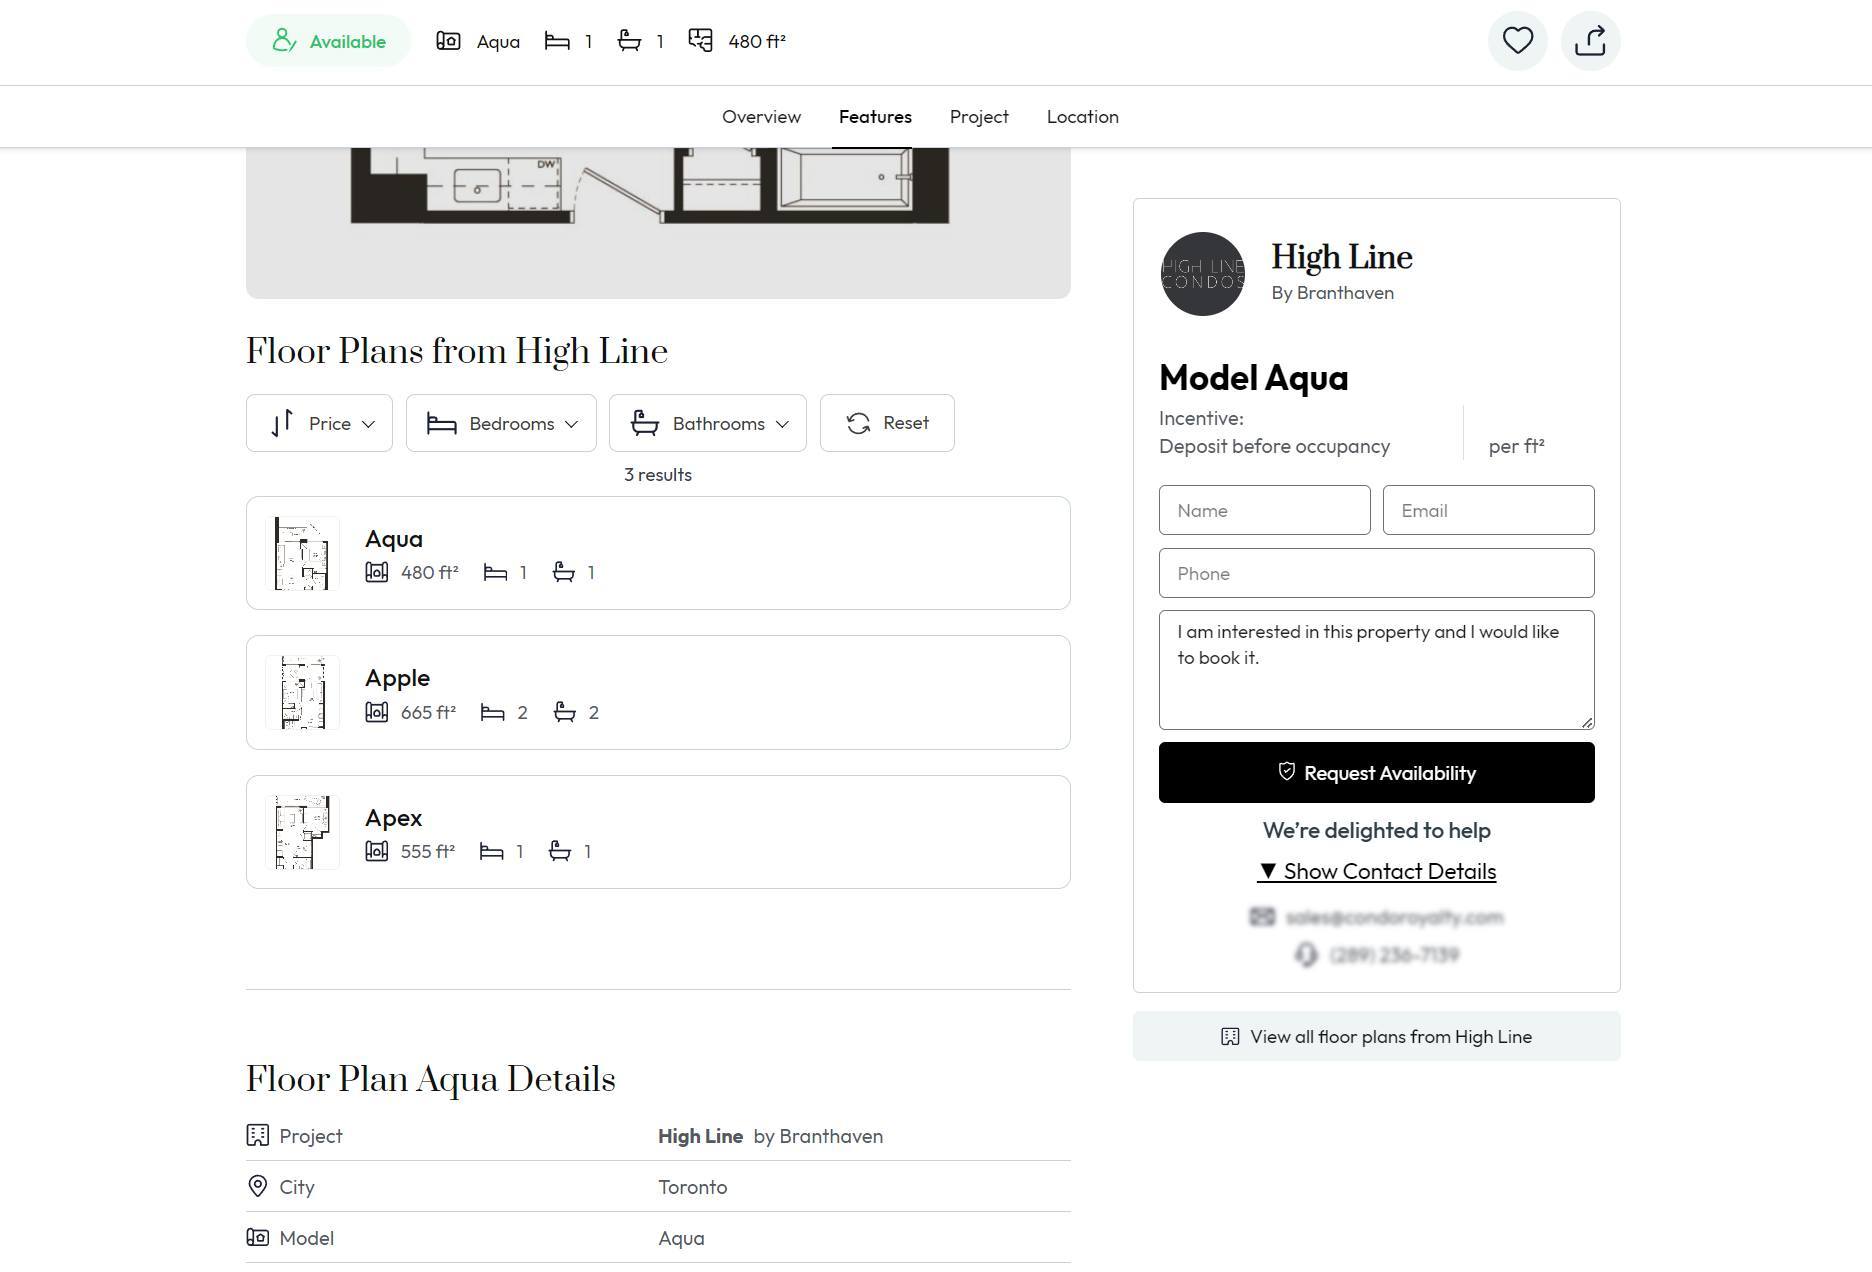The width and height of the screenshot is (1872, 1272).
Task: Switch to the Overview tab
Action: point(761,117)
